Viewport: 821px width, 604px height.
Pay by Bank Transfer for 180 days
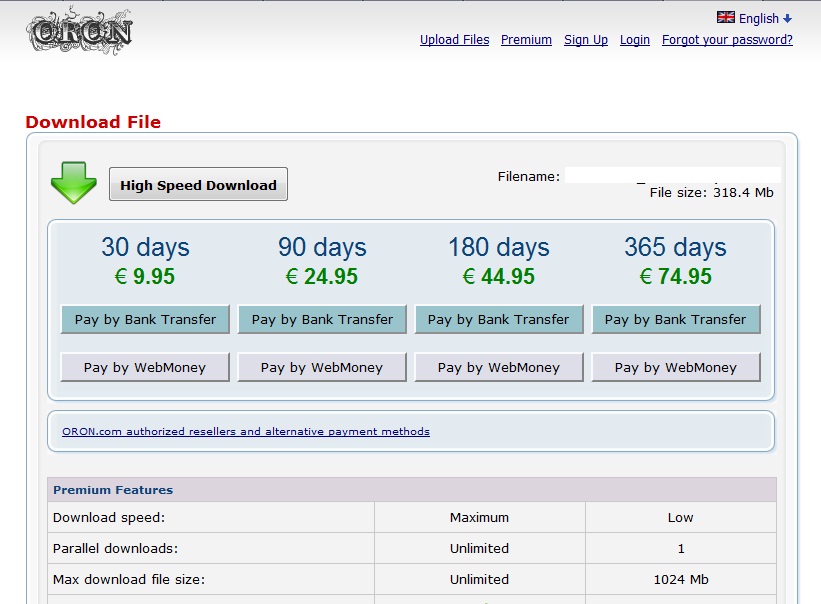point(498,320)
